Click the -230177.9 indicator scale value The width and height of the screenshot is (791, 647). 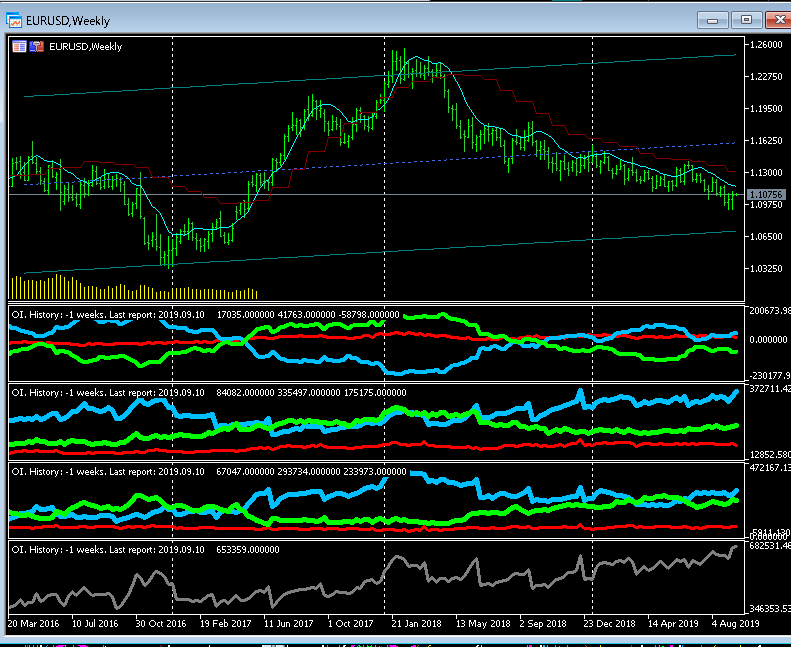pyautogui.click(x=770, y=375)
